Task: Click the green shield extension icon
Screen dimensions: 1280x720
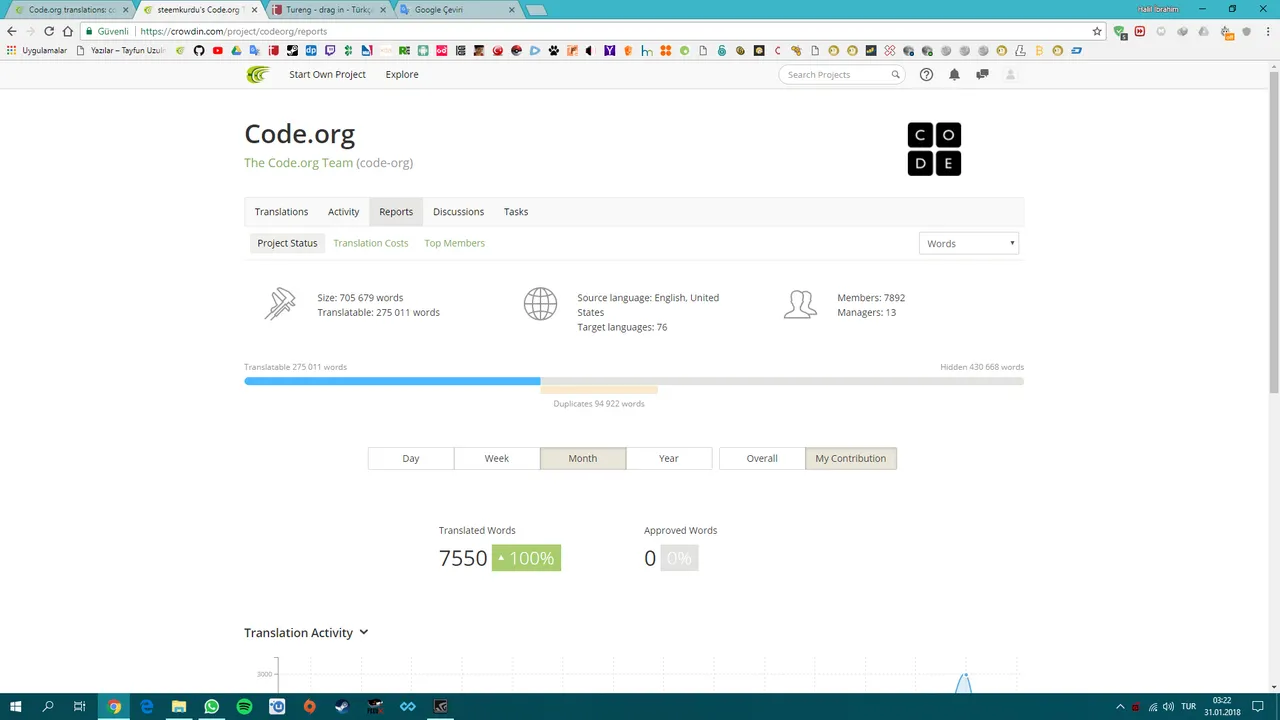Action: [x=1120, y=31]
